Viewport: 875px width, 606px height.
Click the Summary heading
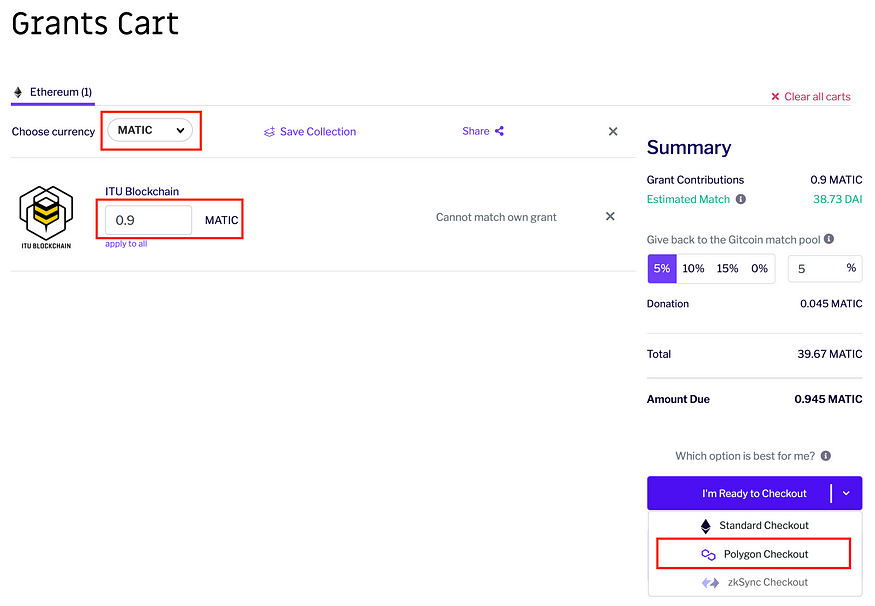tap(689, 147)
